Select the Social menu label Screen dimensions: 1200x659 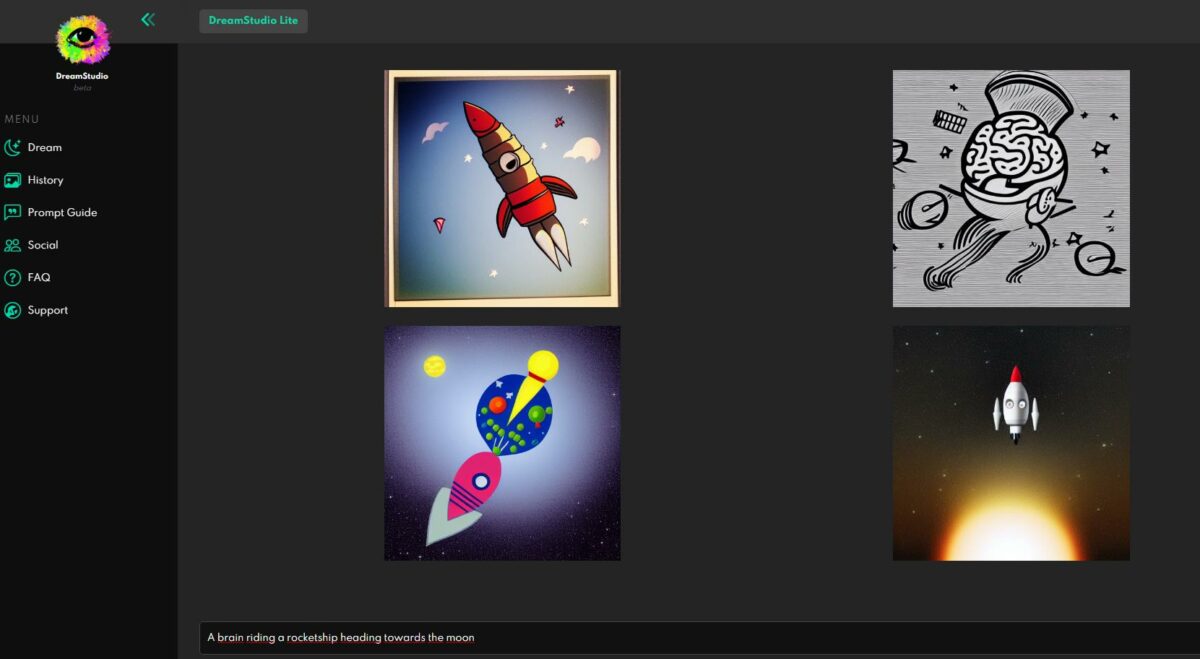point(43,245)
